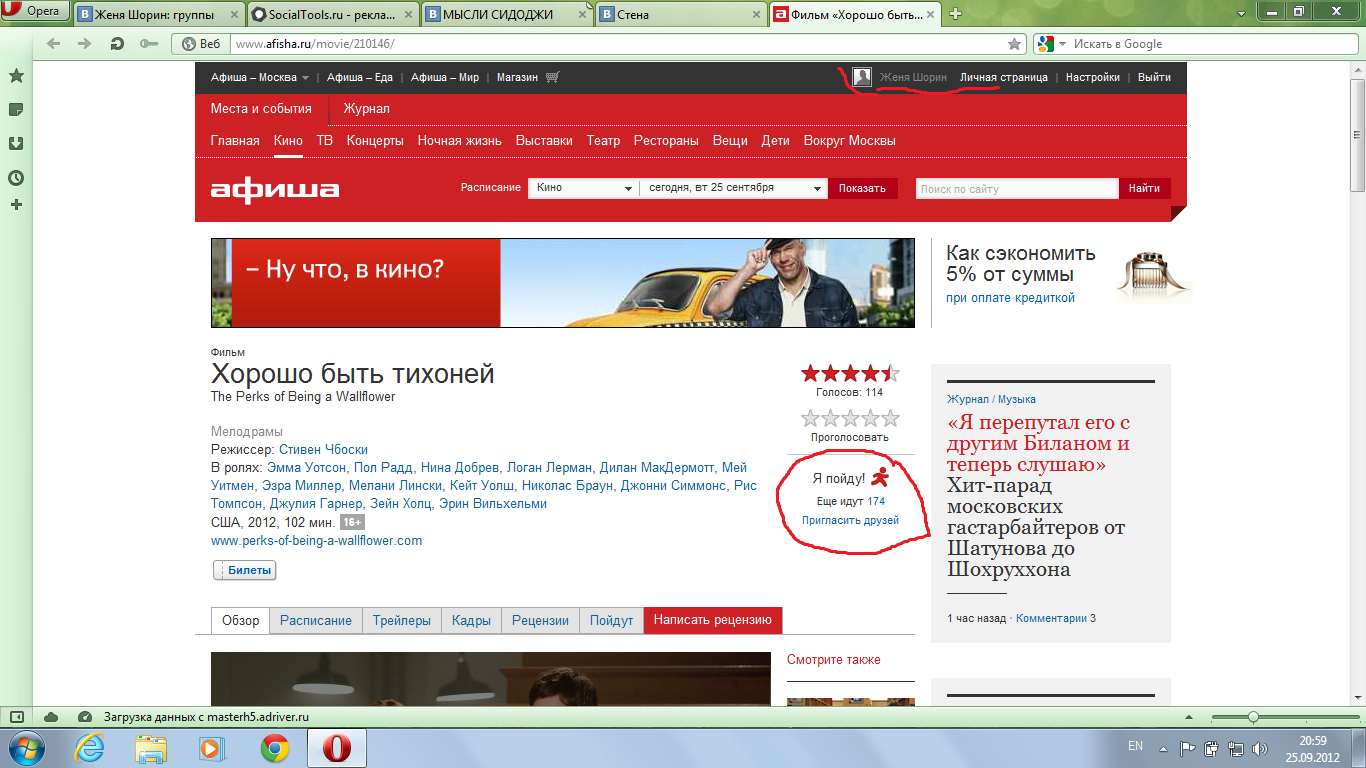The height and width of the screenshot is (768, 1366).
Task: Open the Журнал section
Action: click(366, 109)
